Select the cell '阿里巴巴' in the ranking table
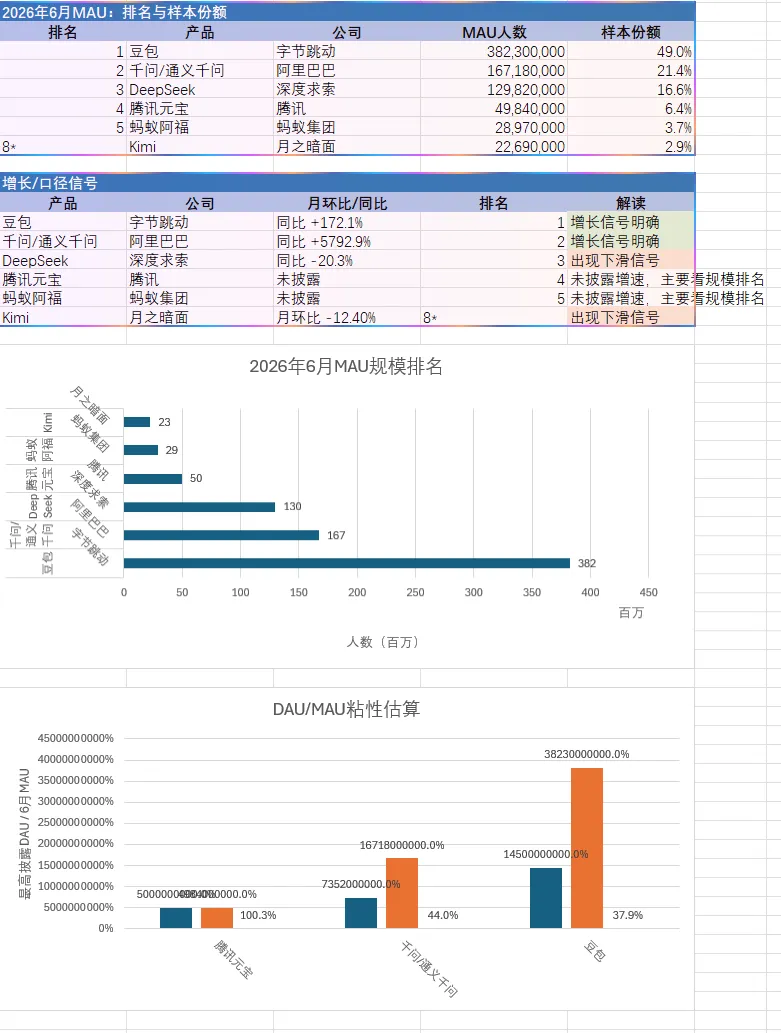The width and height of the screenshot is (781, 1033). click(x=347, y=70)
